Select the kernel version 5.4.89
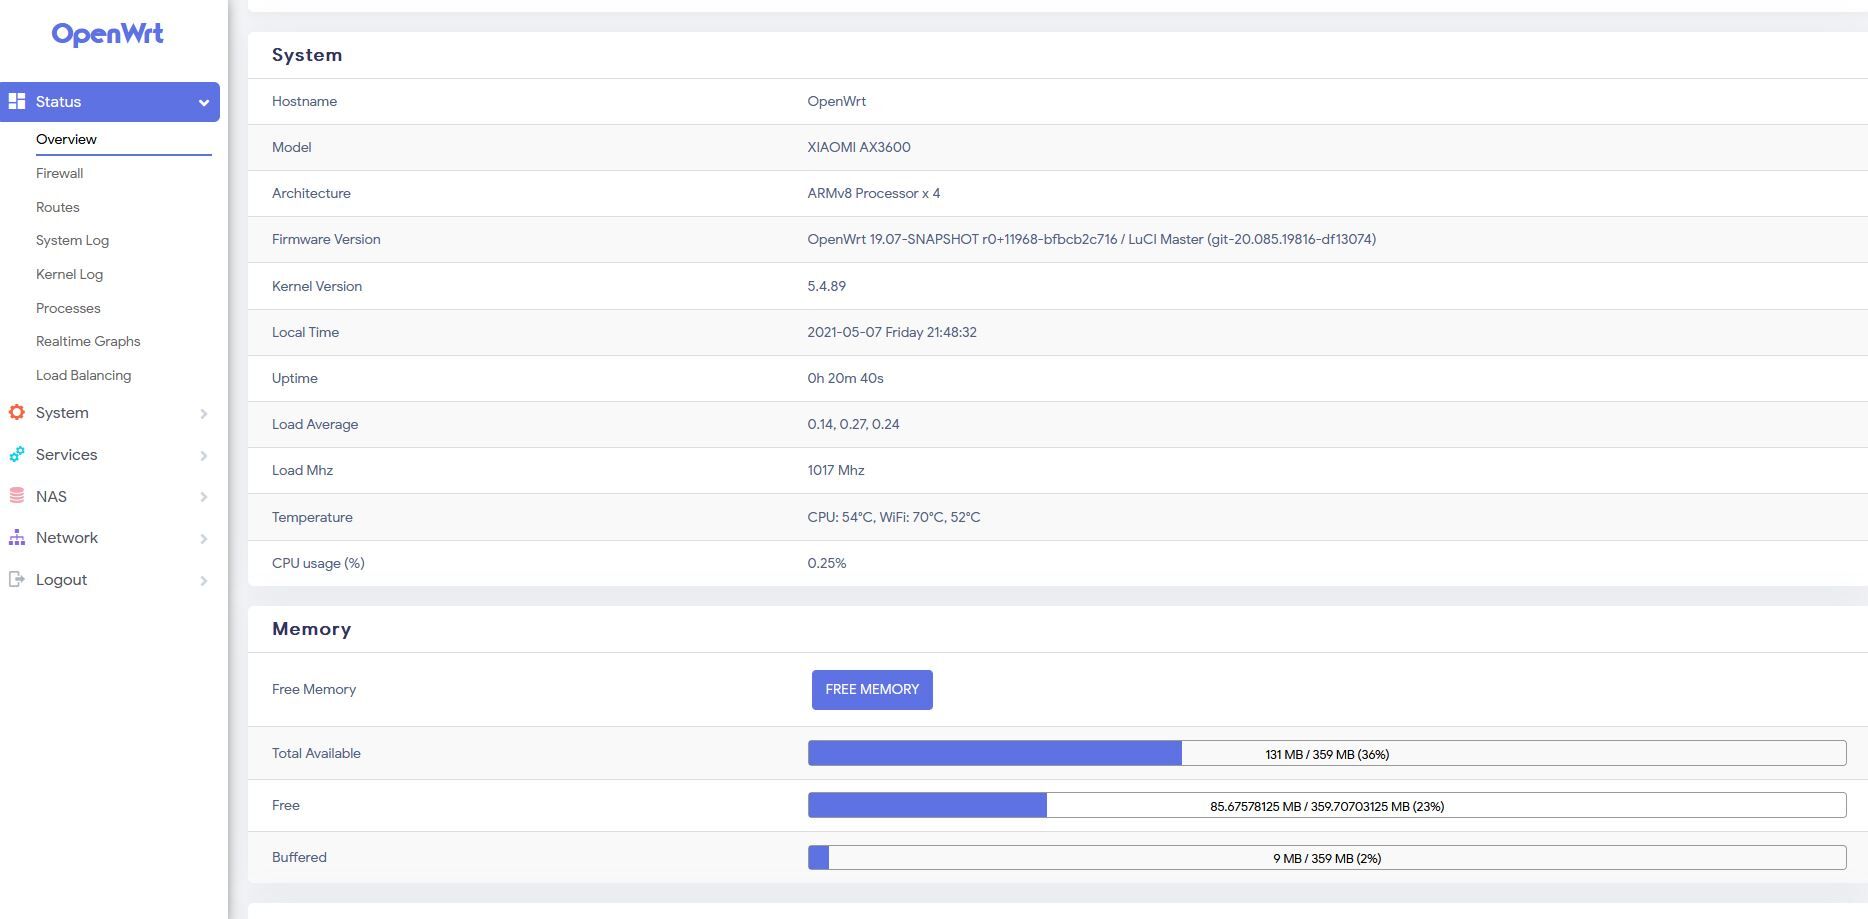Image resolution: width=1868 pixels, height=919 pixels. tap(826, 286)
